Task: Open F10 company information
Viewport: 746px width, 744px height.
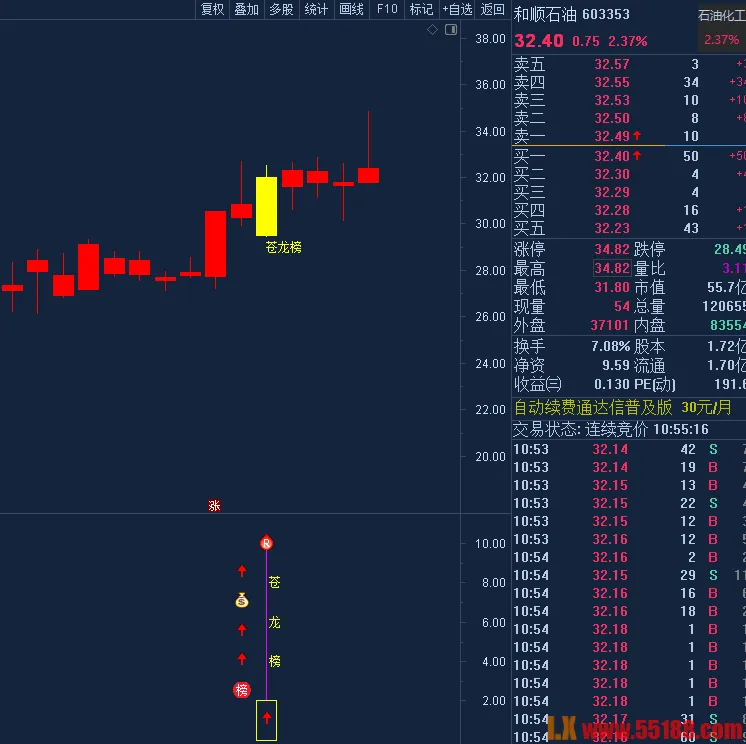Action: (386, 10)
